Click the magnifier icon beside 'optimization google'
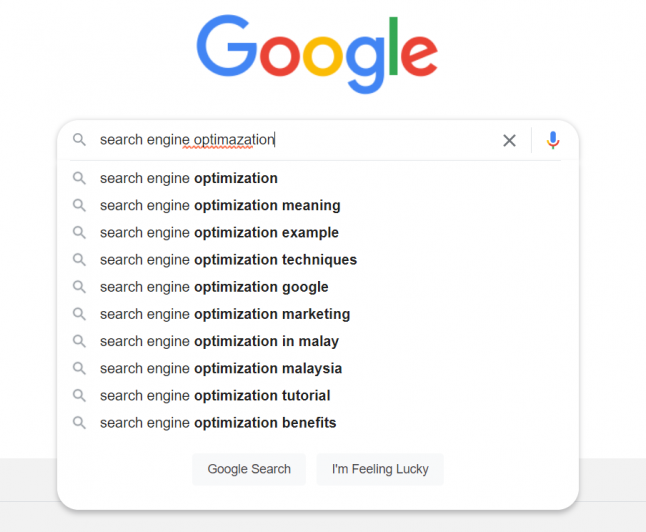This screenshot has height=532, width=646. coord(79,287)
